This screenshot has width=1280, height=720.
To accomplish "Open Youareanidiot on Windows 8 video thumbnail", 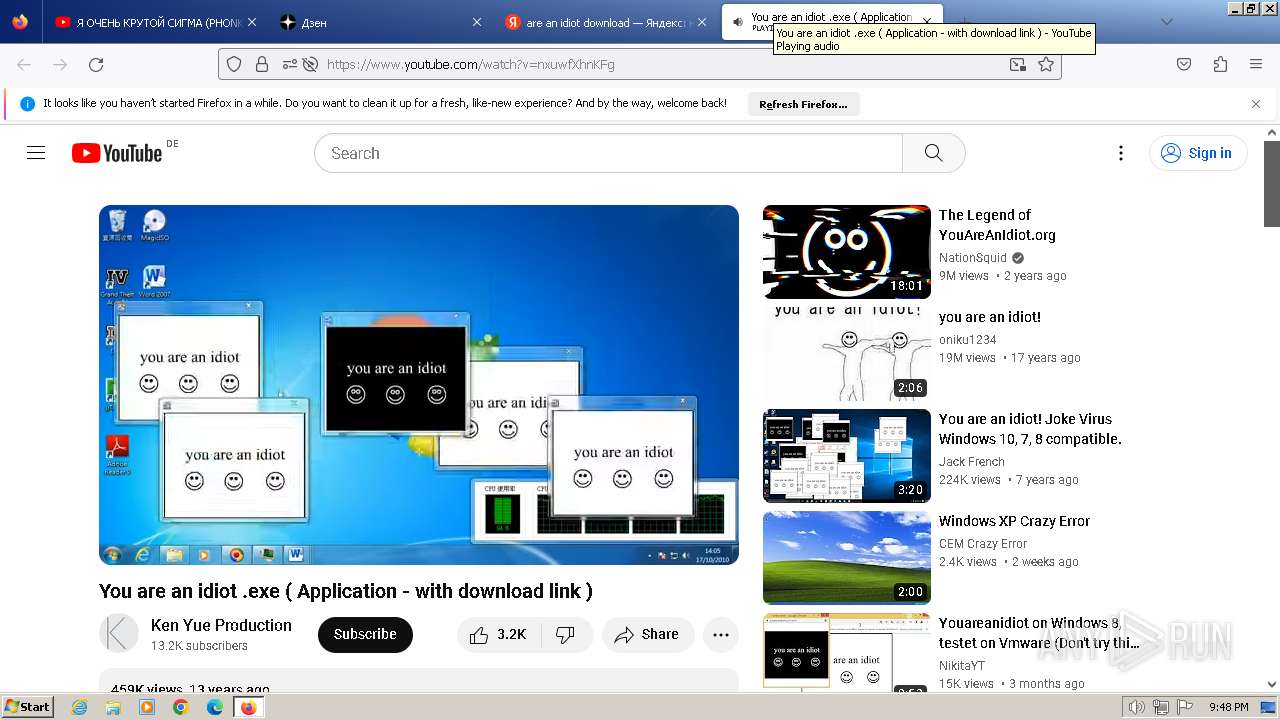I will 847,651.
